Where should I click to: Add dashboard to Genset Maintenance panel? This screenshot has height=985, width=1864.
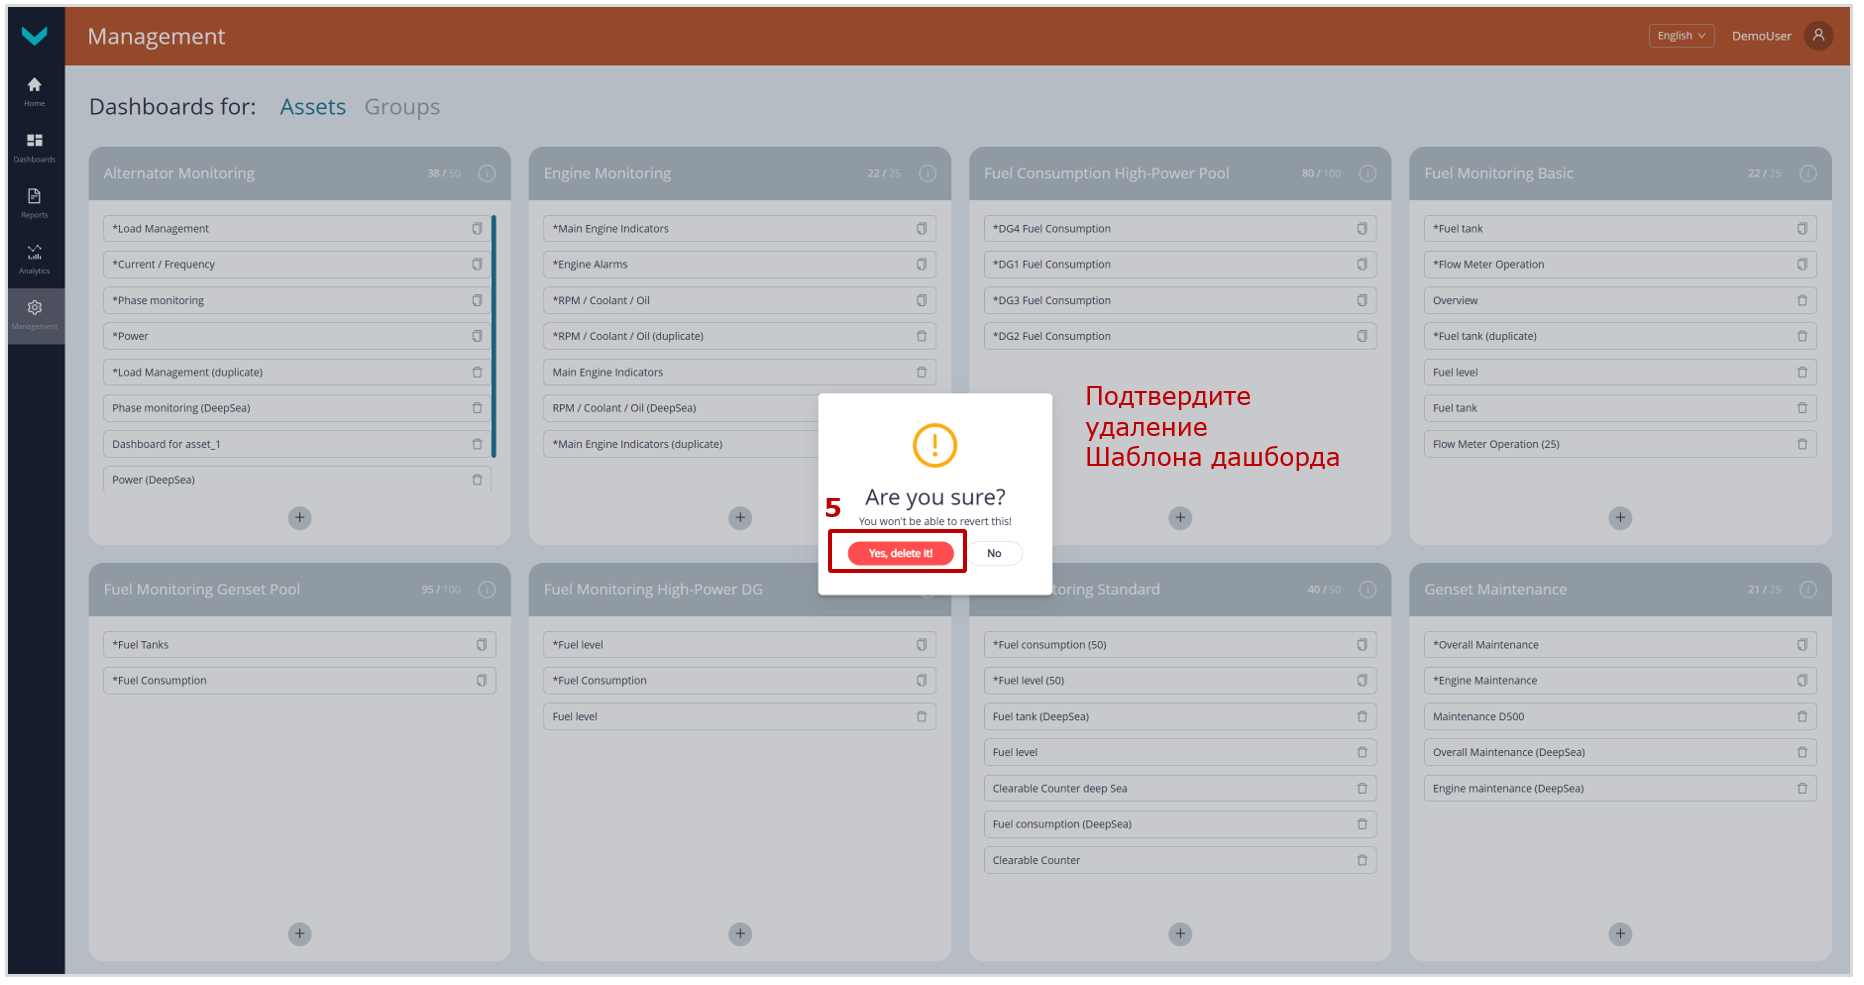[x=1620, y=934]
